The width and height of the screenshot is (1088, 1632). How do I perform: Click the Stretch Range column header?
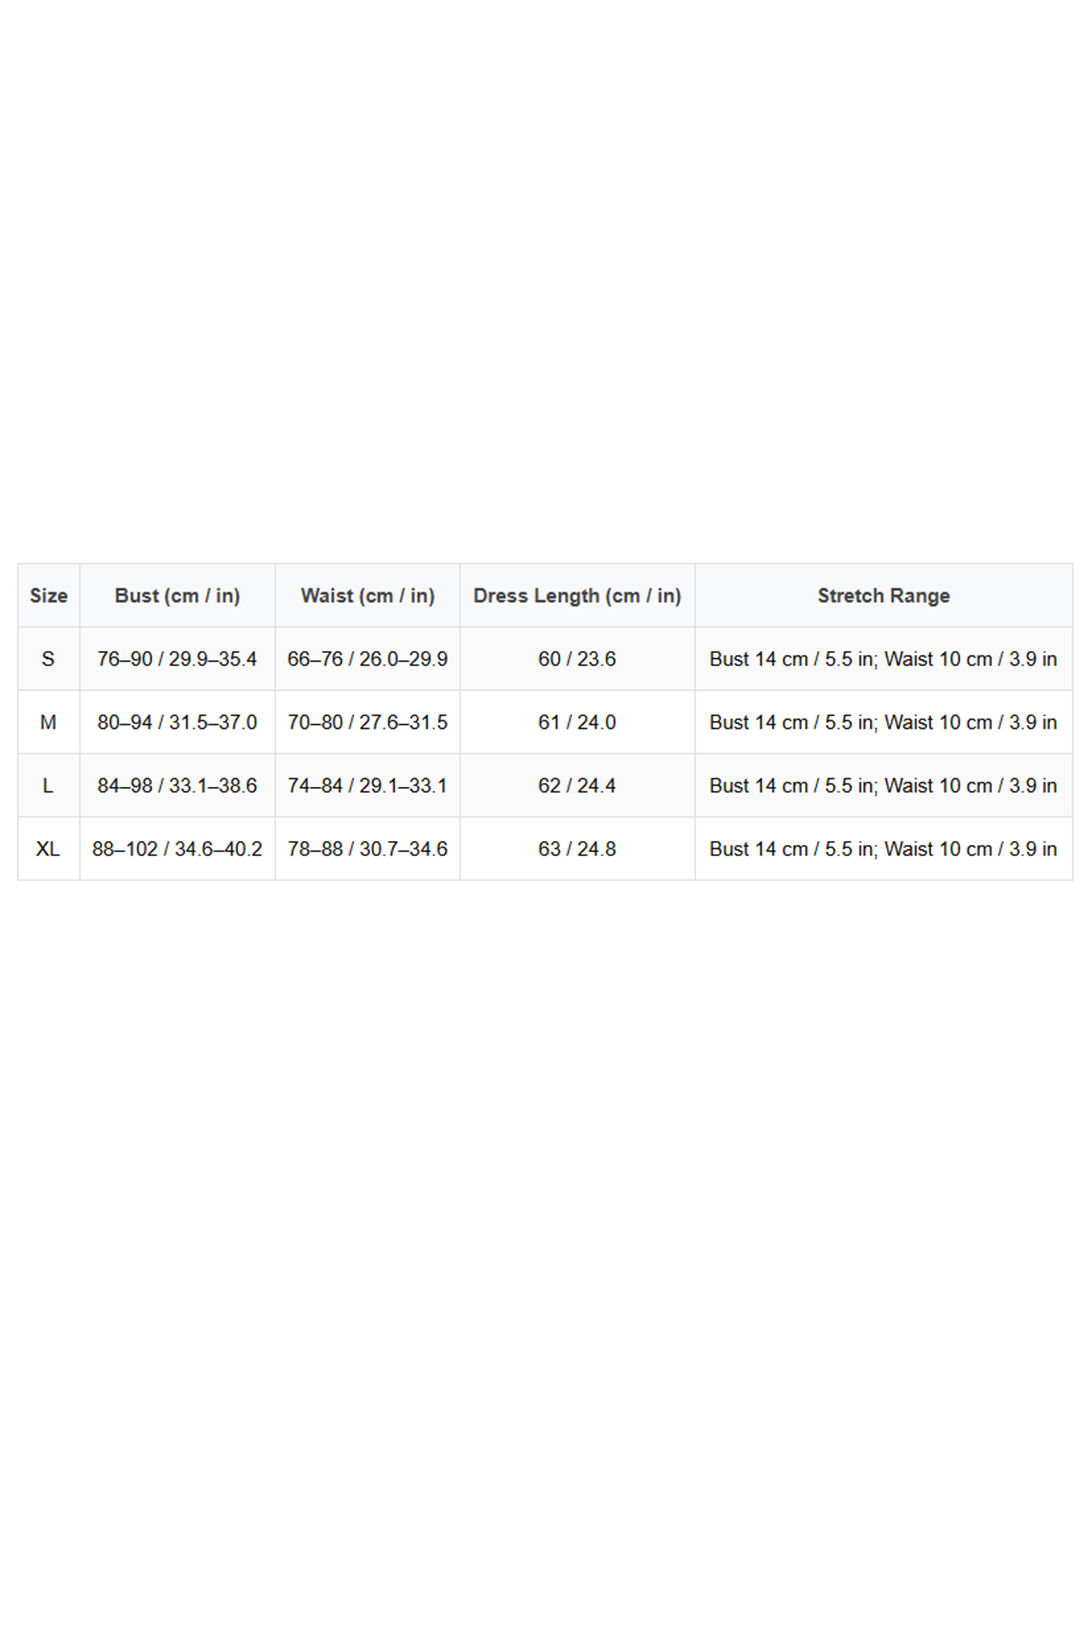point(883,596)
